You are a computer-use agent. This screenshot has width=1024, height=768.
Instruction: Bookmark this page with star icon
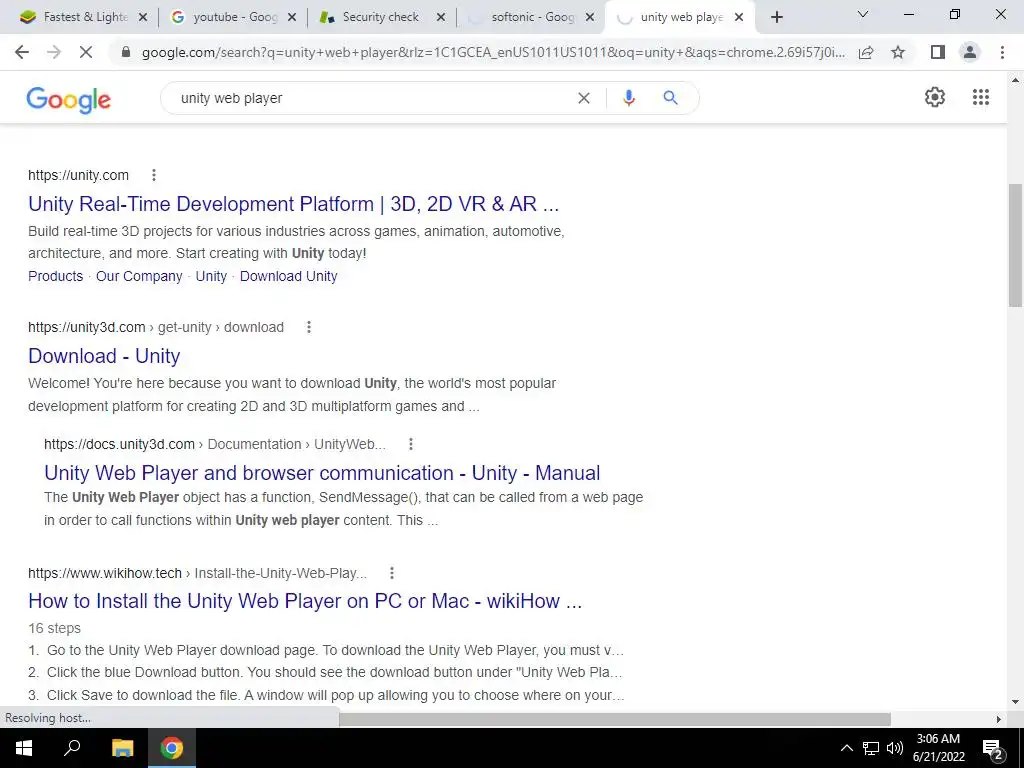point(898,52)
